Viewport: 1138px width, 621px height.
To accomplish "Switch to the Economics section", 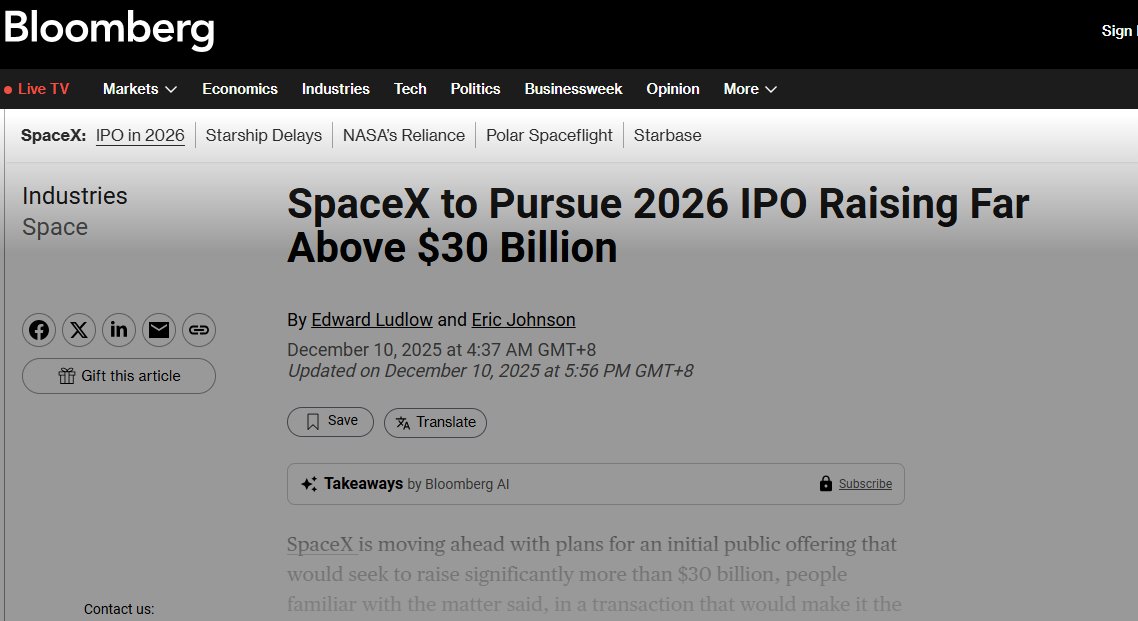I will tap(240, 88).
